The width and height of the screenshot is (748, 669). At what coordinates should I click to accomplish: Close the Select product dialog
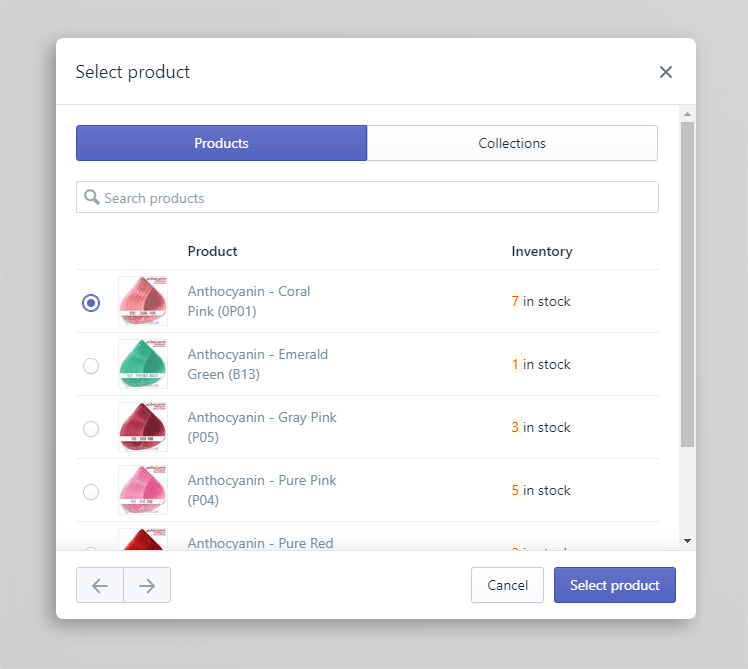665,72
